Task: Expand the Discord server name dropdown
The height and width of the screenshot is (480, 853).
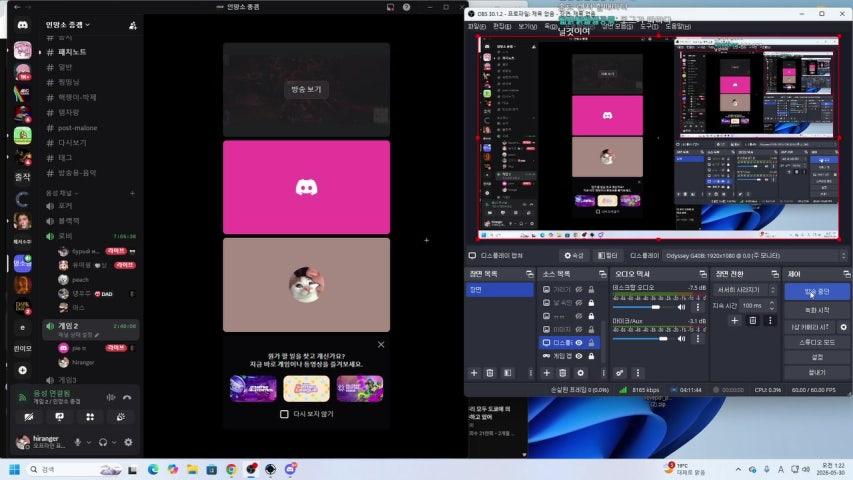Action: (68, 25)
